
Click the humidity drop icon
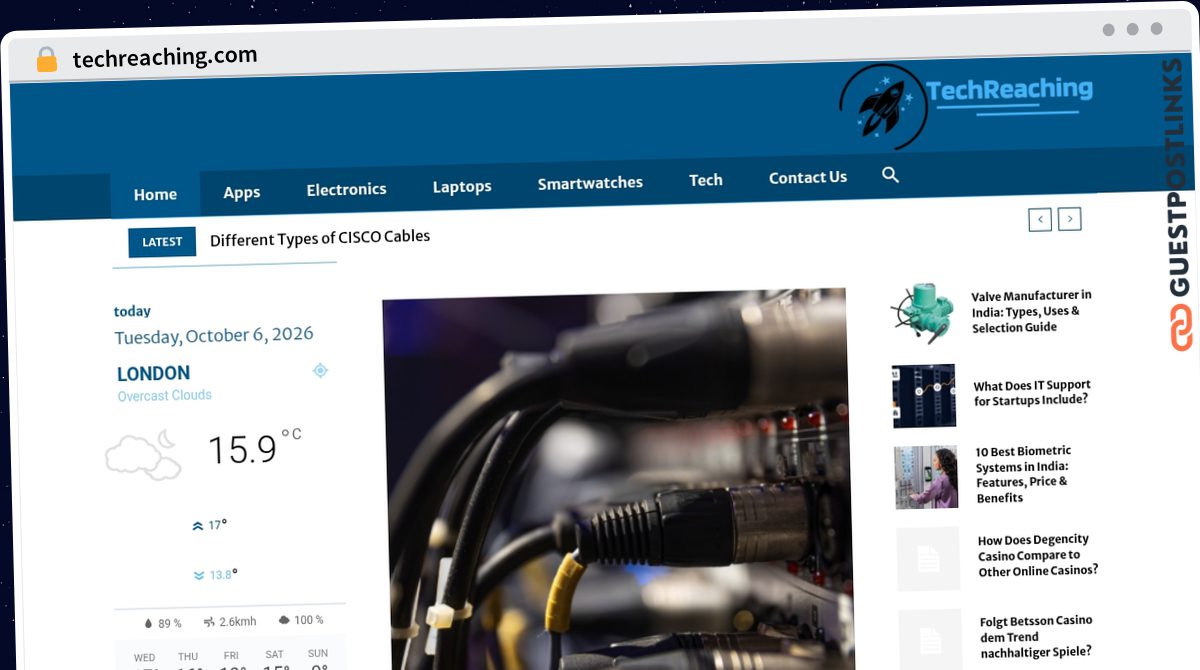coord(149,623)
